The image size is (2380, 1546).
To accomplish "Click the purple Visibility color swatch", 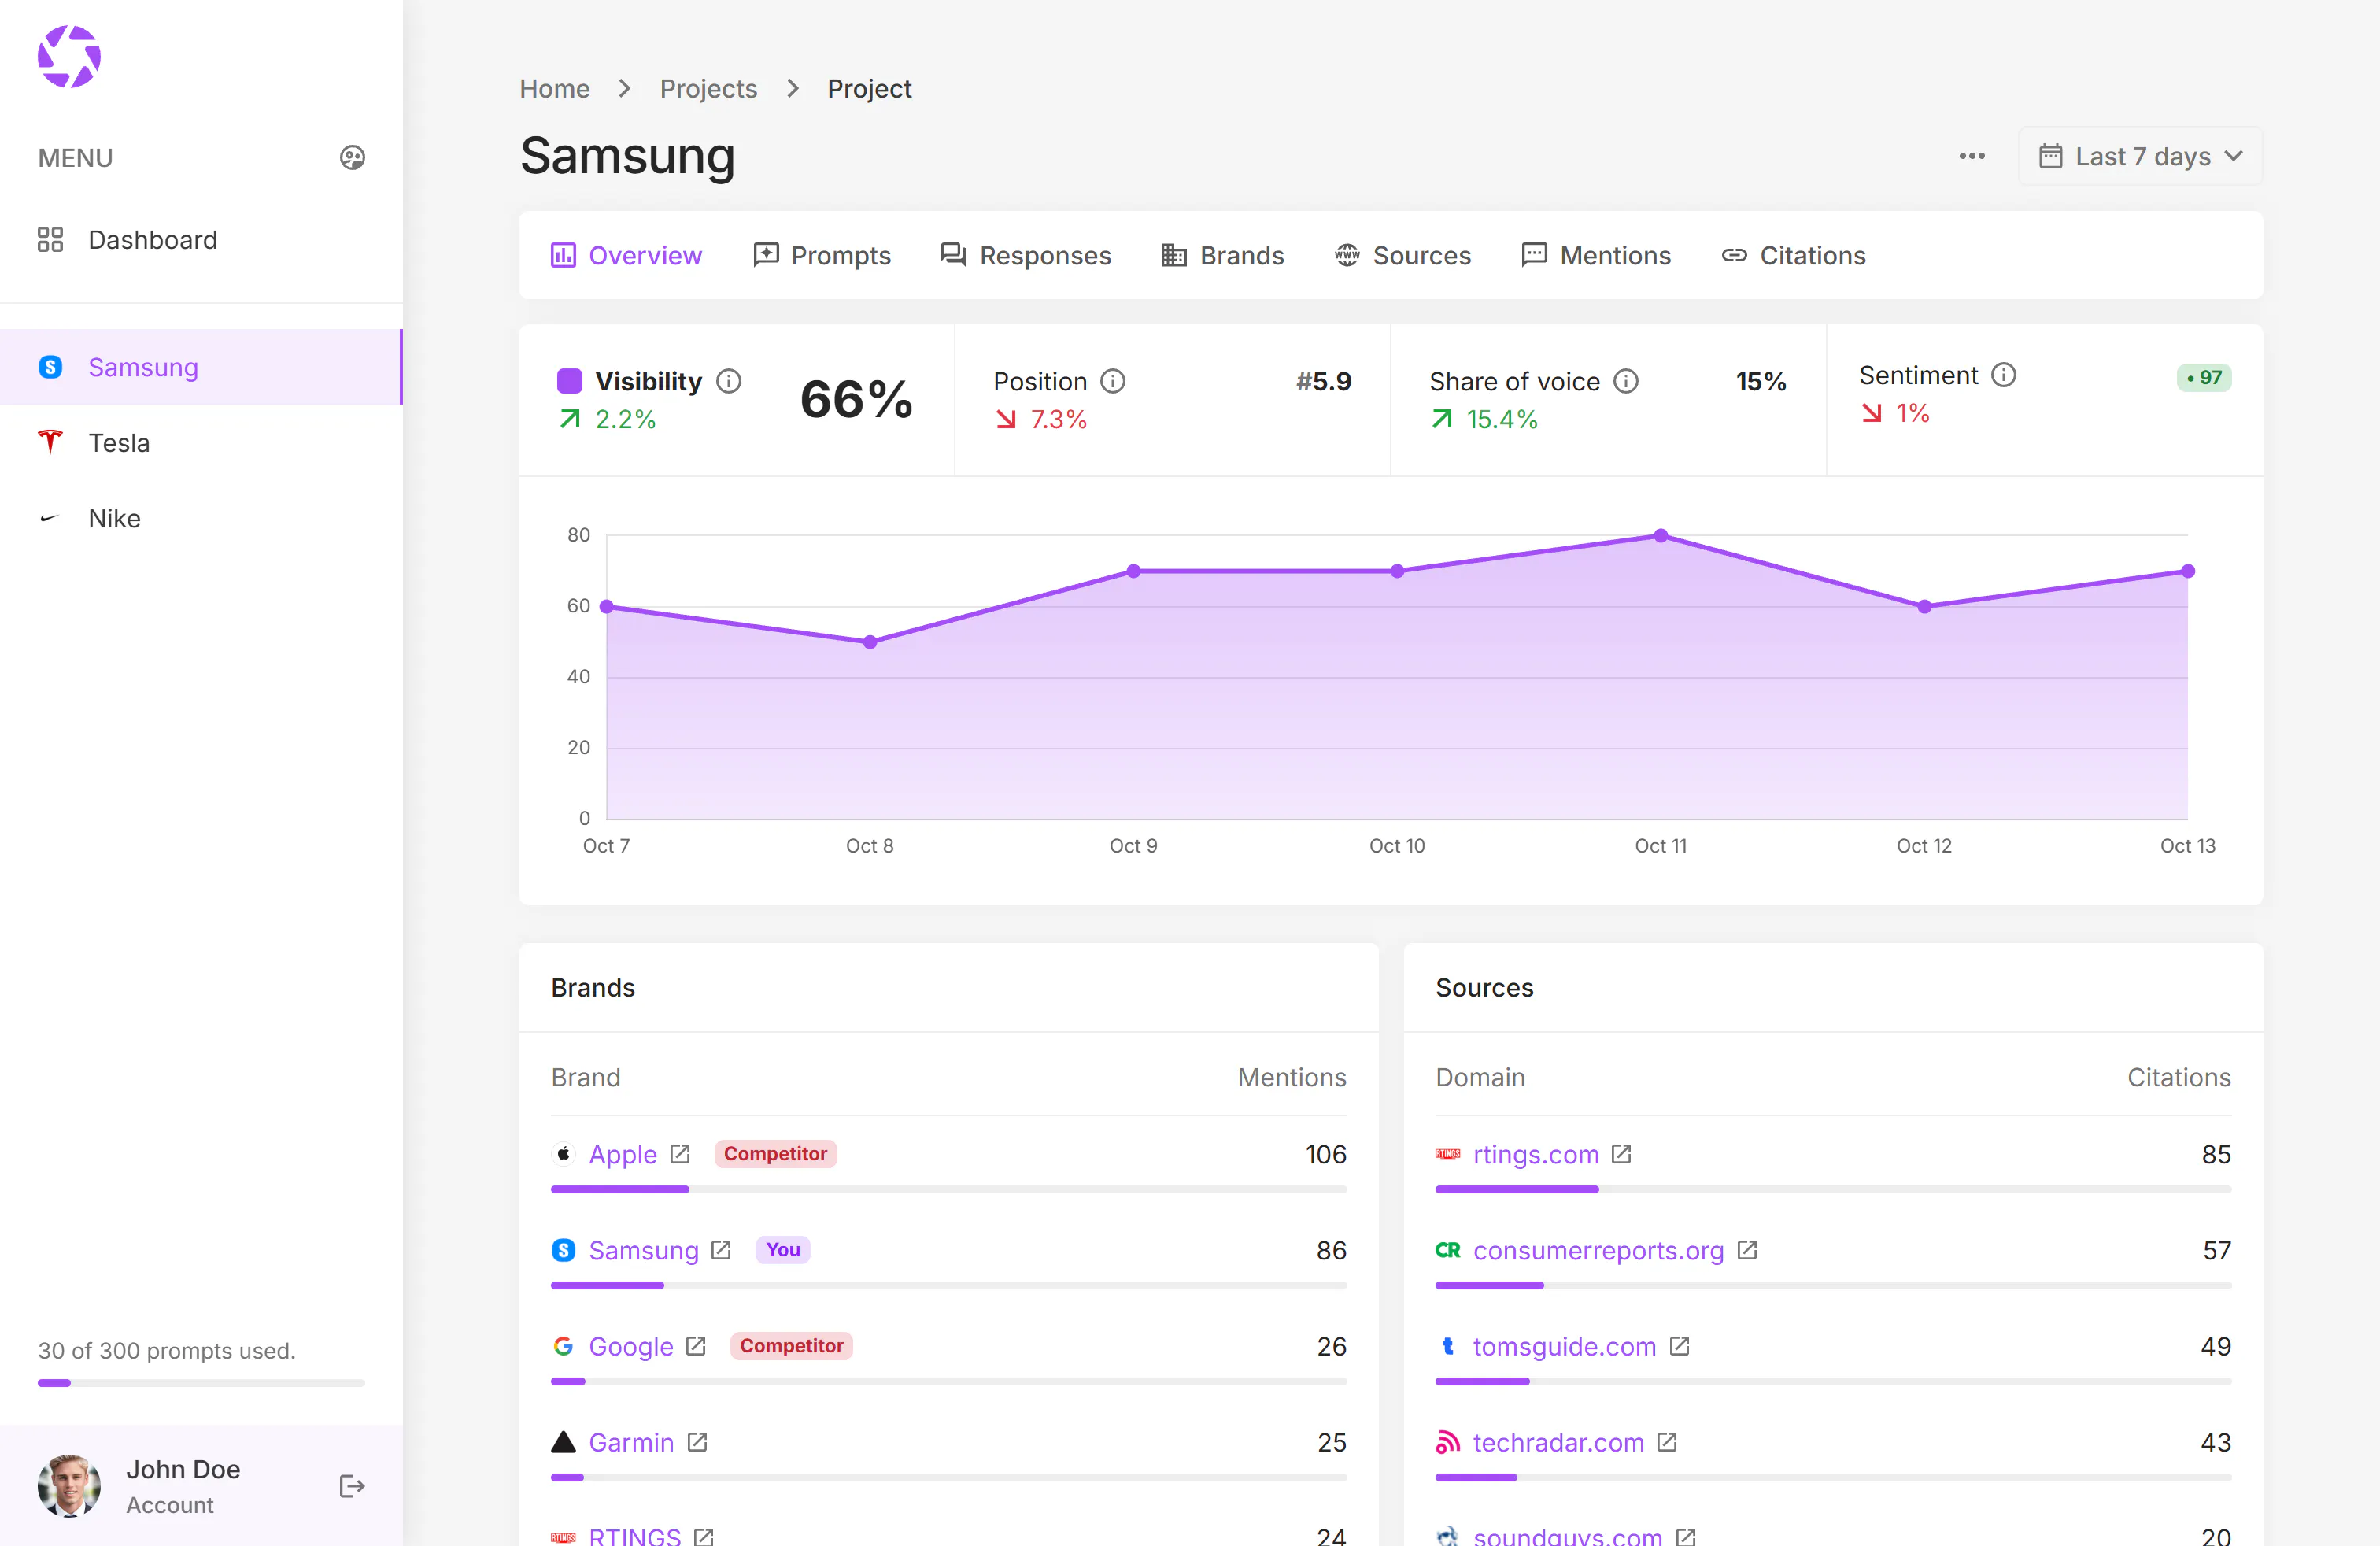I will pyautogui.click(x=569, y=381).
